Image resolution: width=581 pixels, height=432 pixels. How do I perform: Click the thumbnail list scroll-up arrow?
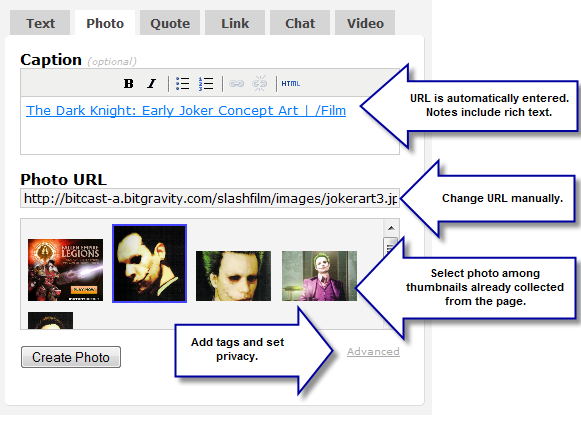[391, 228]
